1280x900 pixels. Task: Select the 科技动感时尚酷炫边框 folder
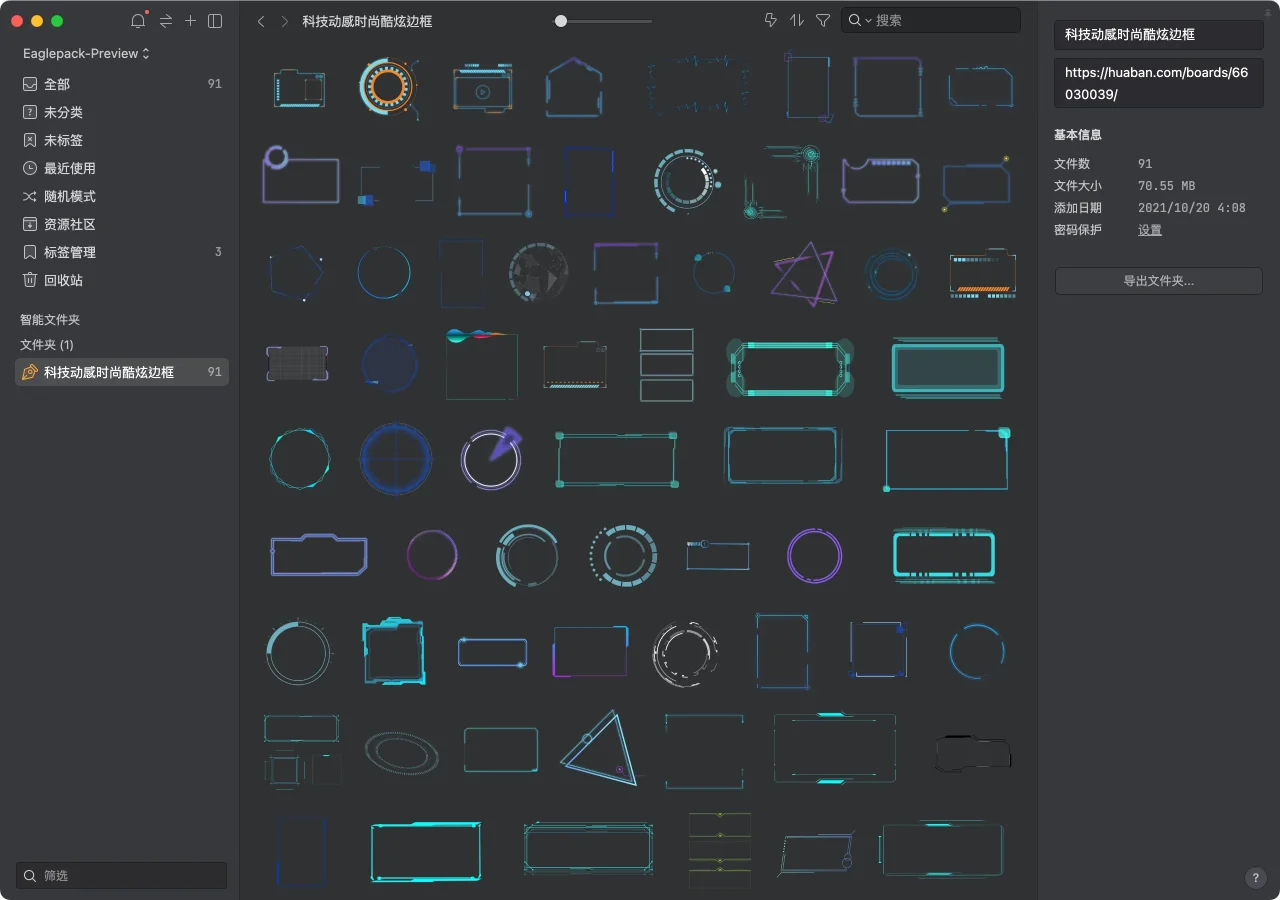pos(109,372)
